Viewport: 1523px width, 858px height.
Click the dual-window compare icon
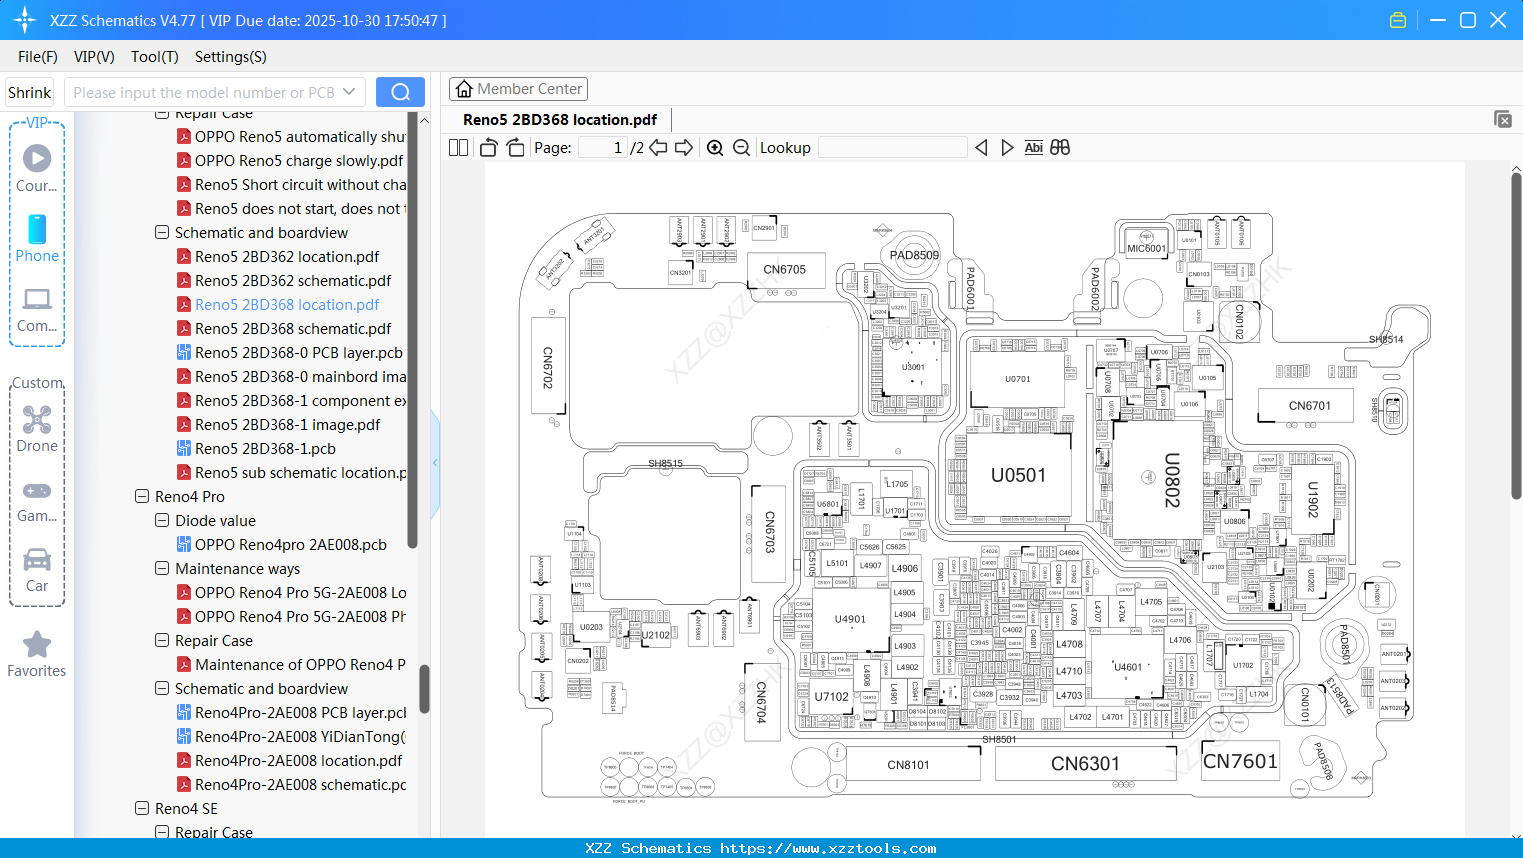tap(1059, 147)
